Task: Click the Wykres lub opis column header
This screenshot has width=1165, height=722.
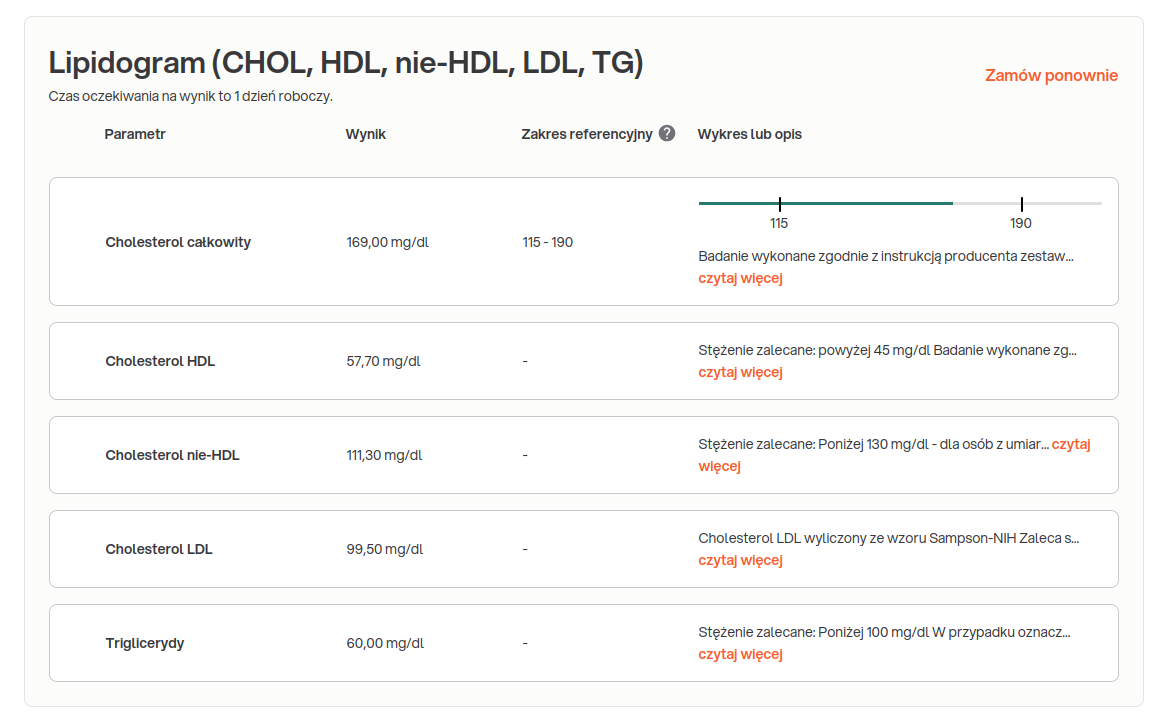Action: pos(750,134)
